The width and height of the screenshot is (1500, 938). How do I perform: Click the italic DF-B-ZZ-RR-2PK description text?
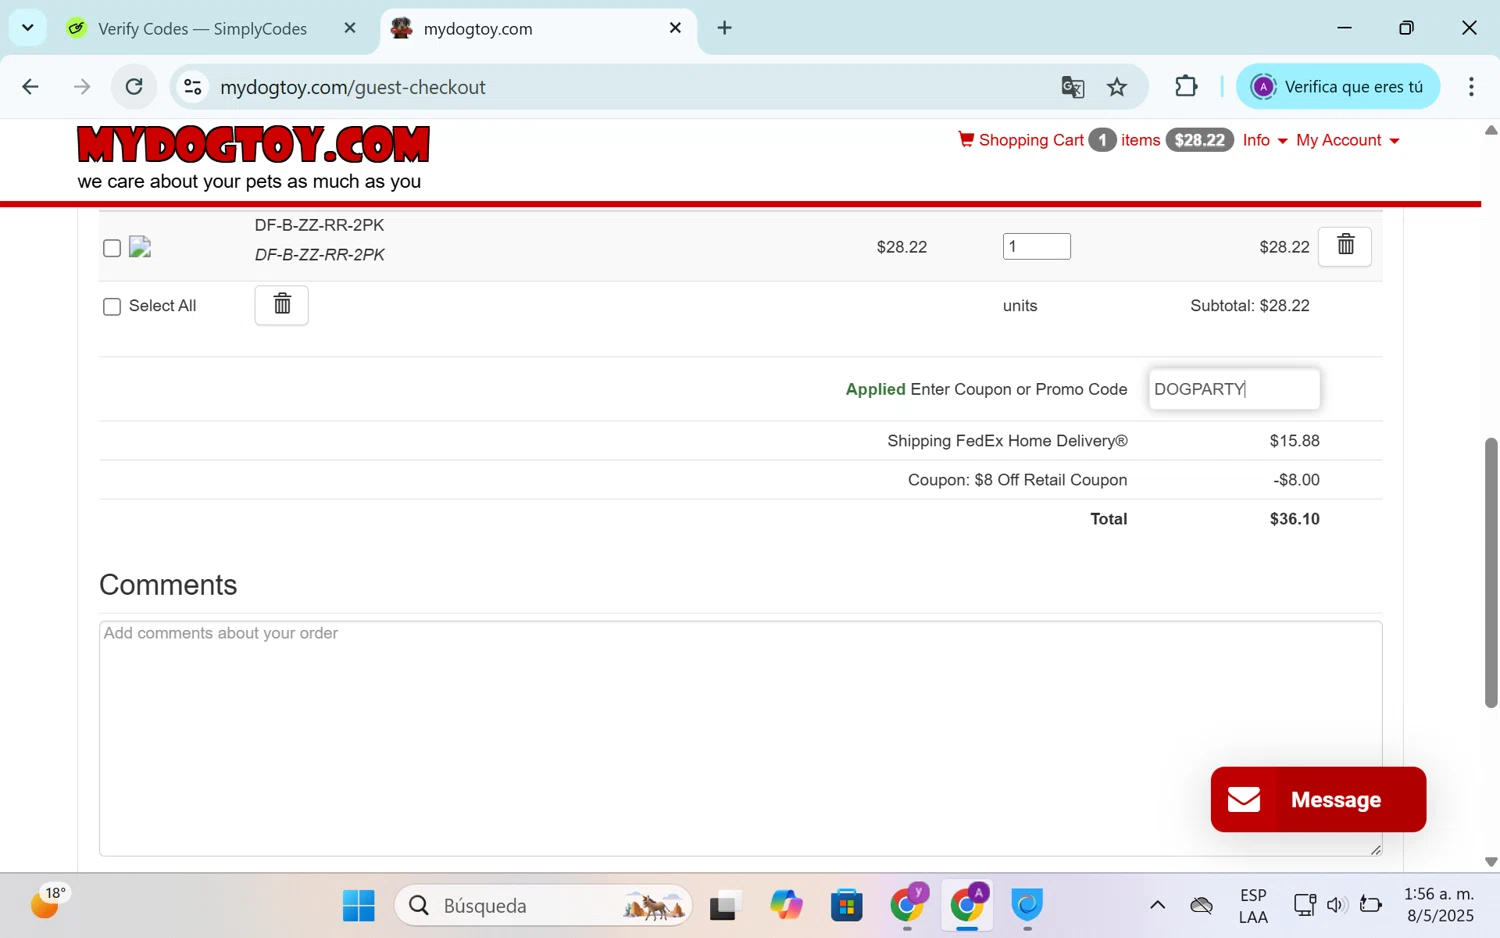click(x=319, y=255)
